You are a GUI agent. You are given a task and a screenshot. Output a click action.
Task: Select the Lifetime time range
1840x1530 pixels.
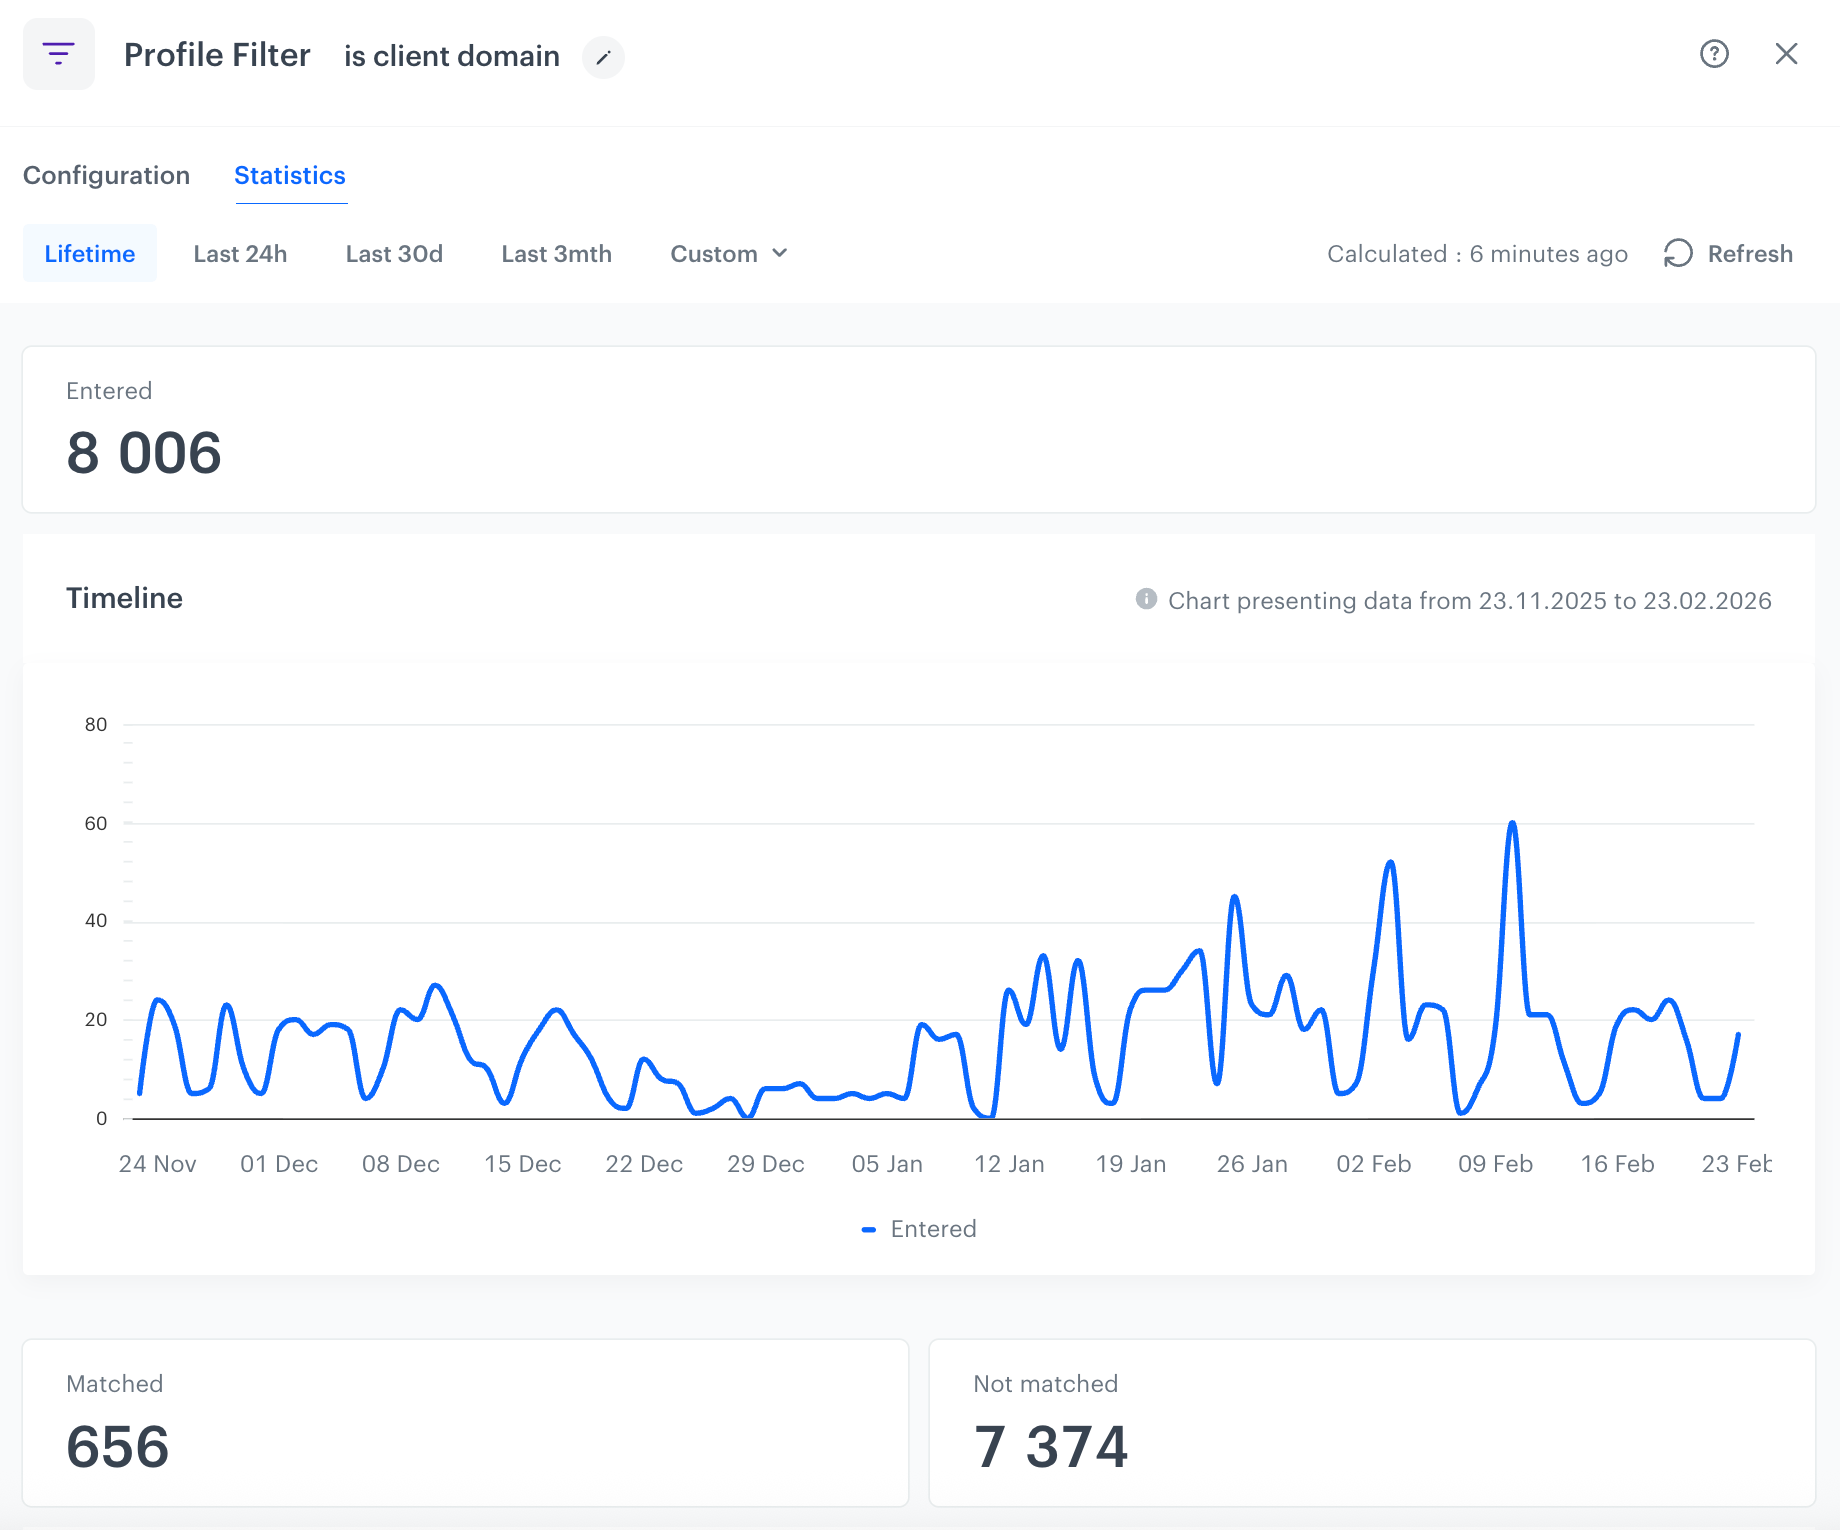click(x=90, y=254)
